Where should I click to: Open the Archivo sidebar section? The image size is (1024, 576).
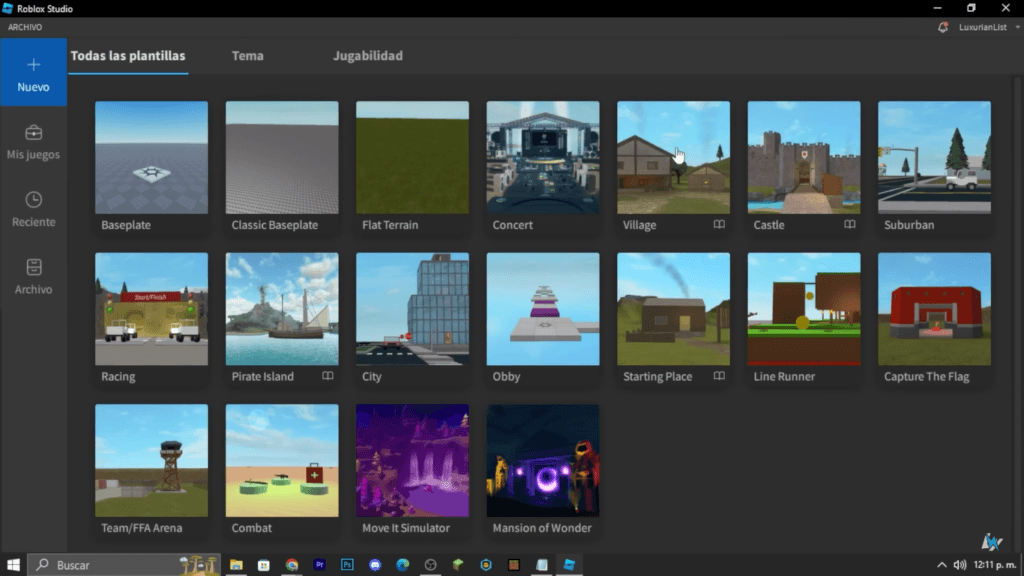tap(33, 276)
